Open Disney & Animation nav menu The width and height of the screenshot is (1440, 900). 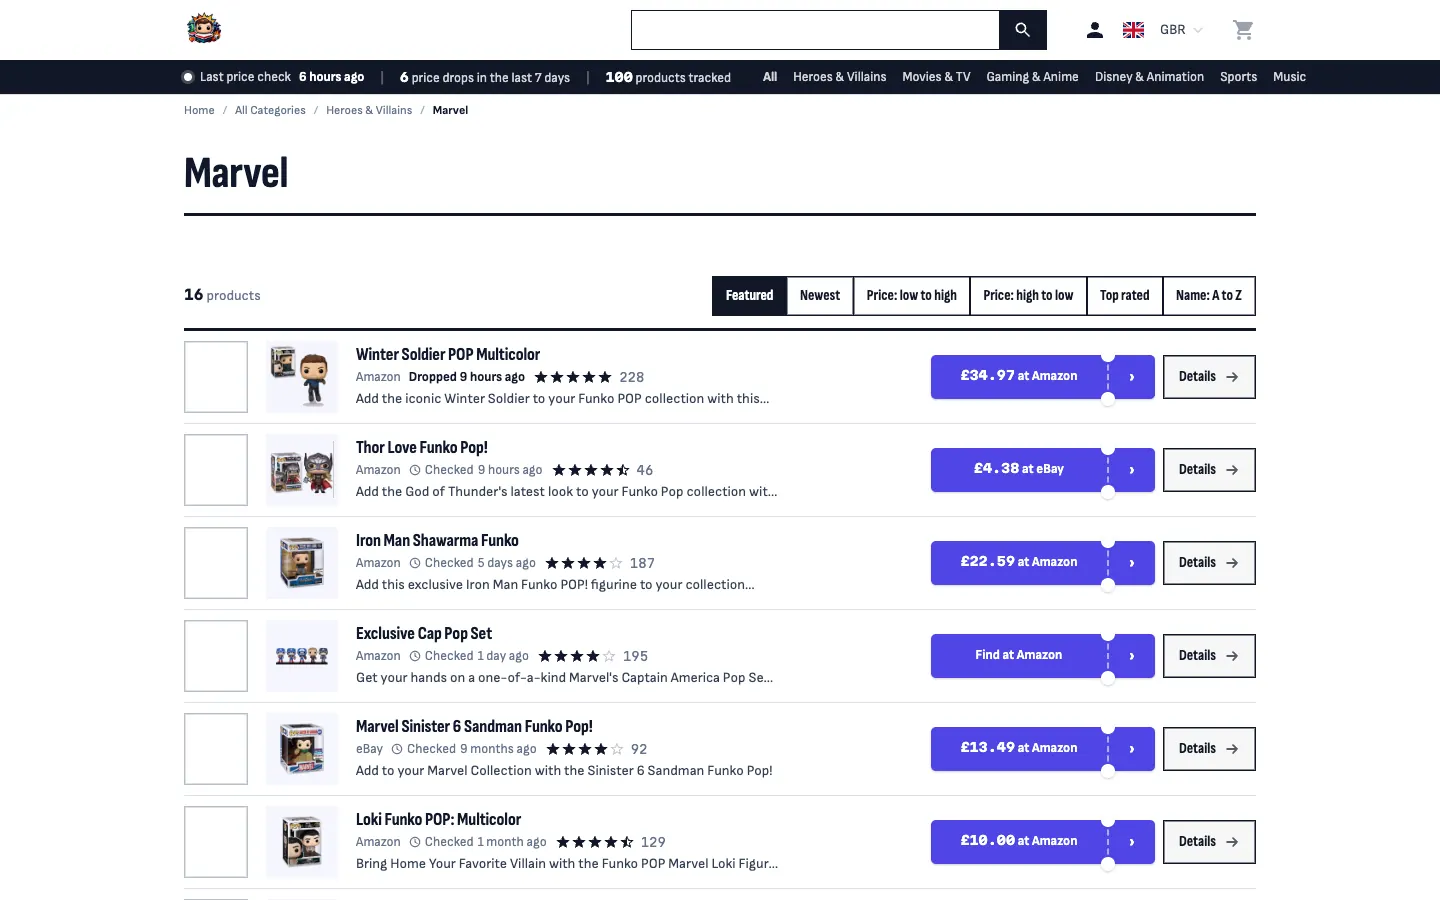(x=1149, y=77)
